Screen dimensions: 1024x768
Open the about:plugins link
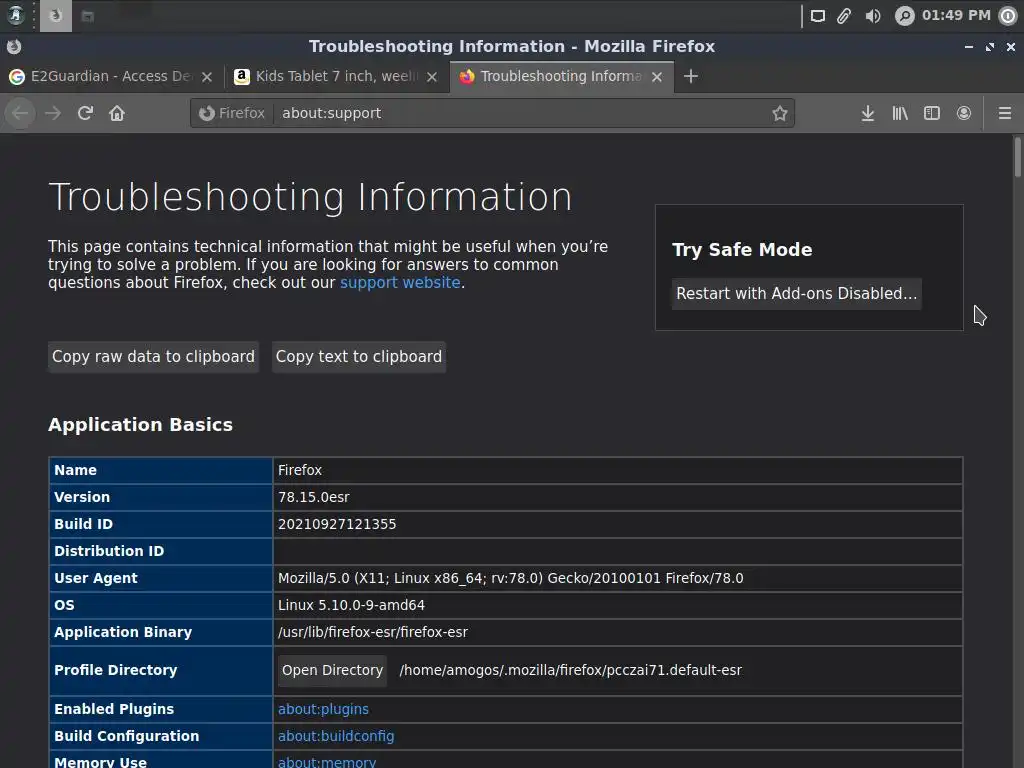tap(323, 709)
